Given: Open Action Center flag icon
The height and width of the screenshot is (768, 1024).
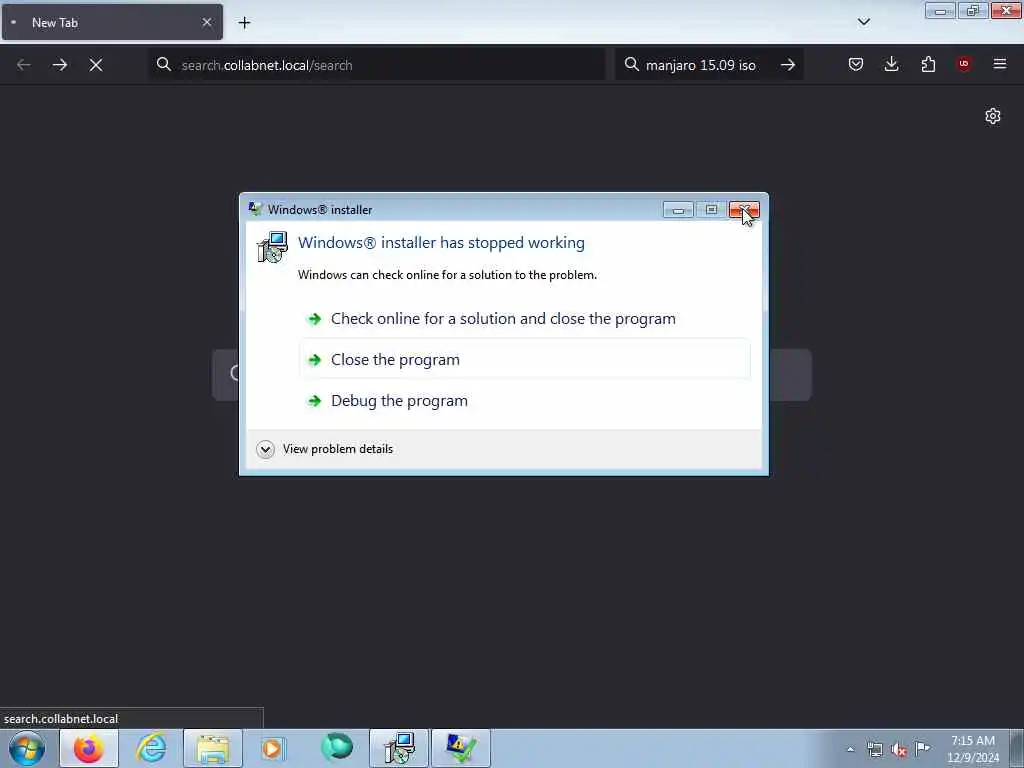Looking at the screenshot, I should [x=923, y=748].
